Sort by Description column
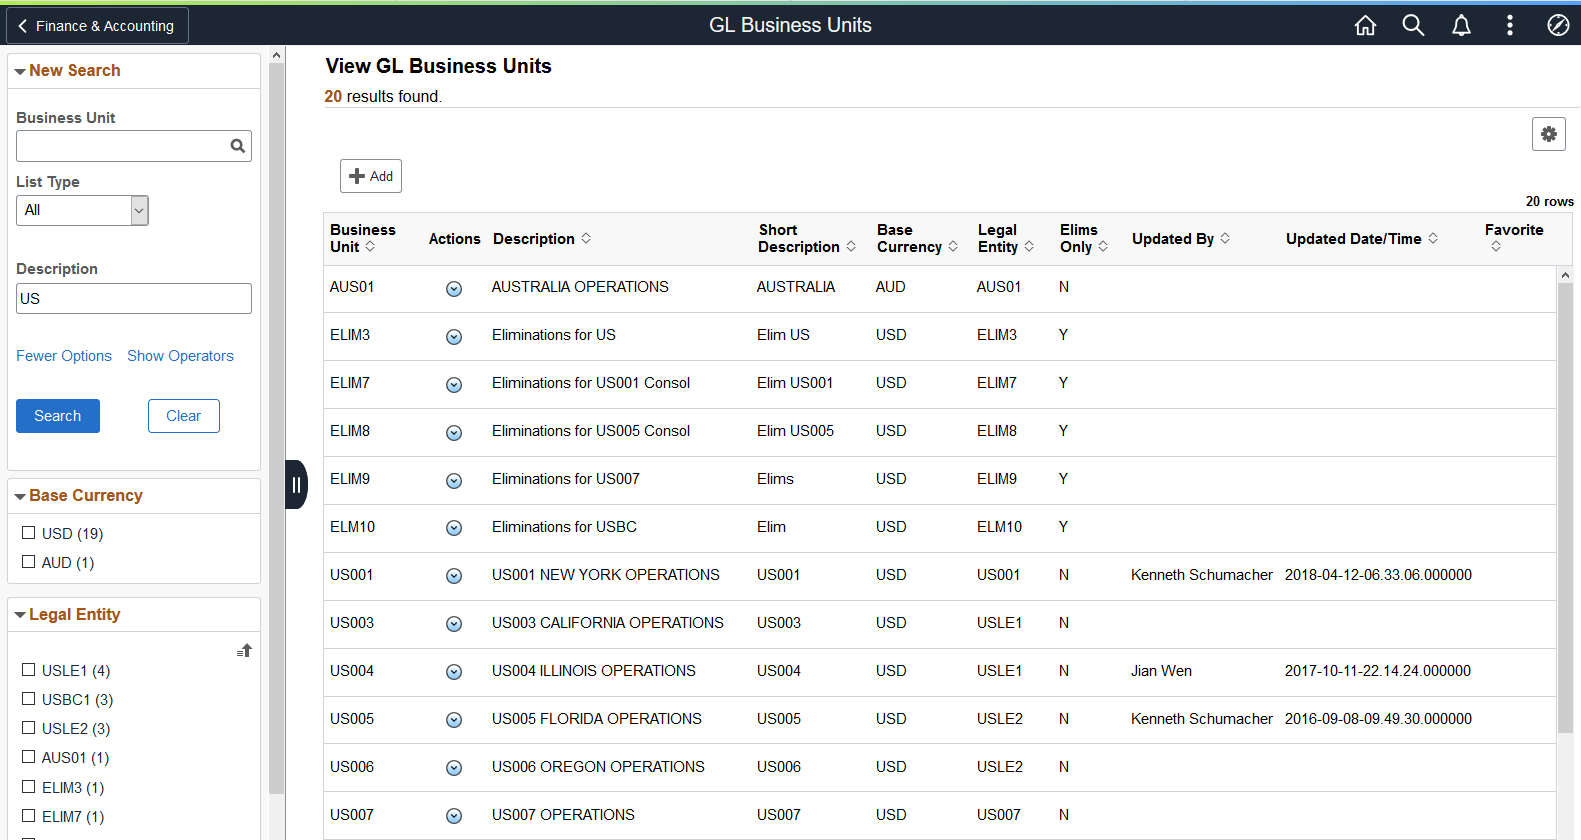The image size is (1581, 840). [x=586, y=238]
